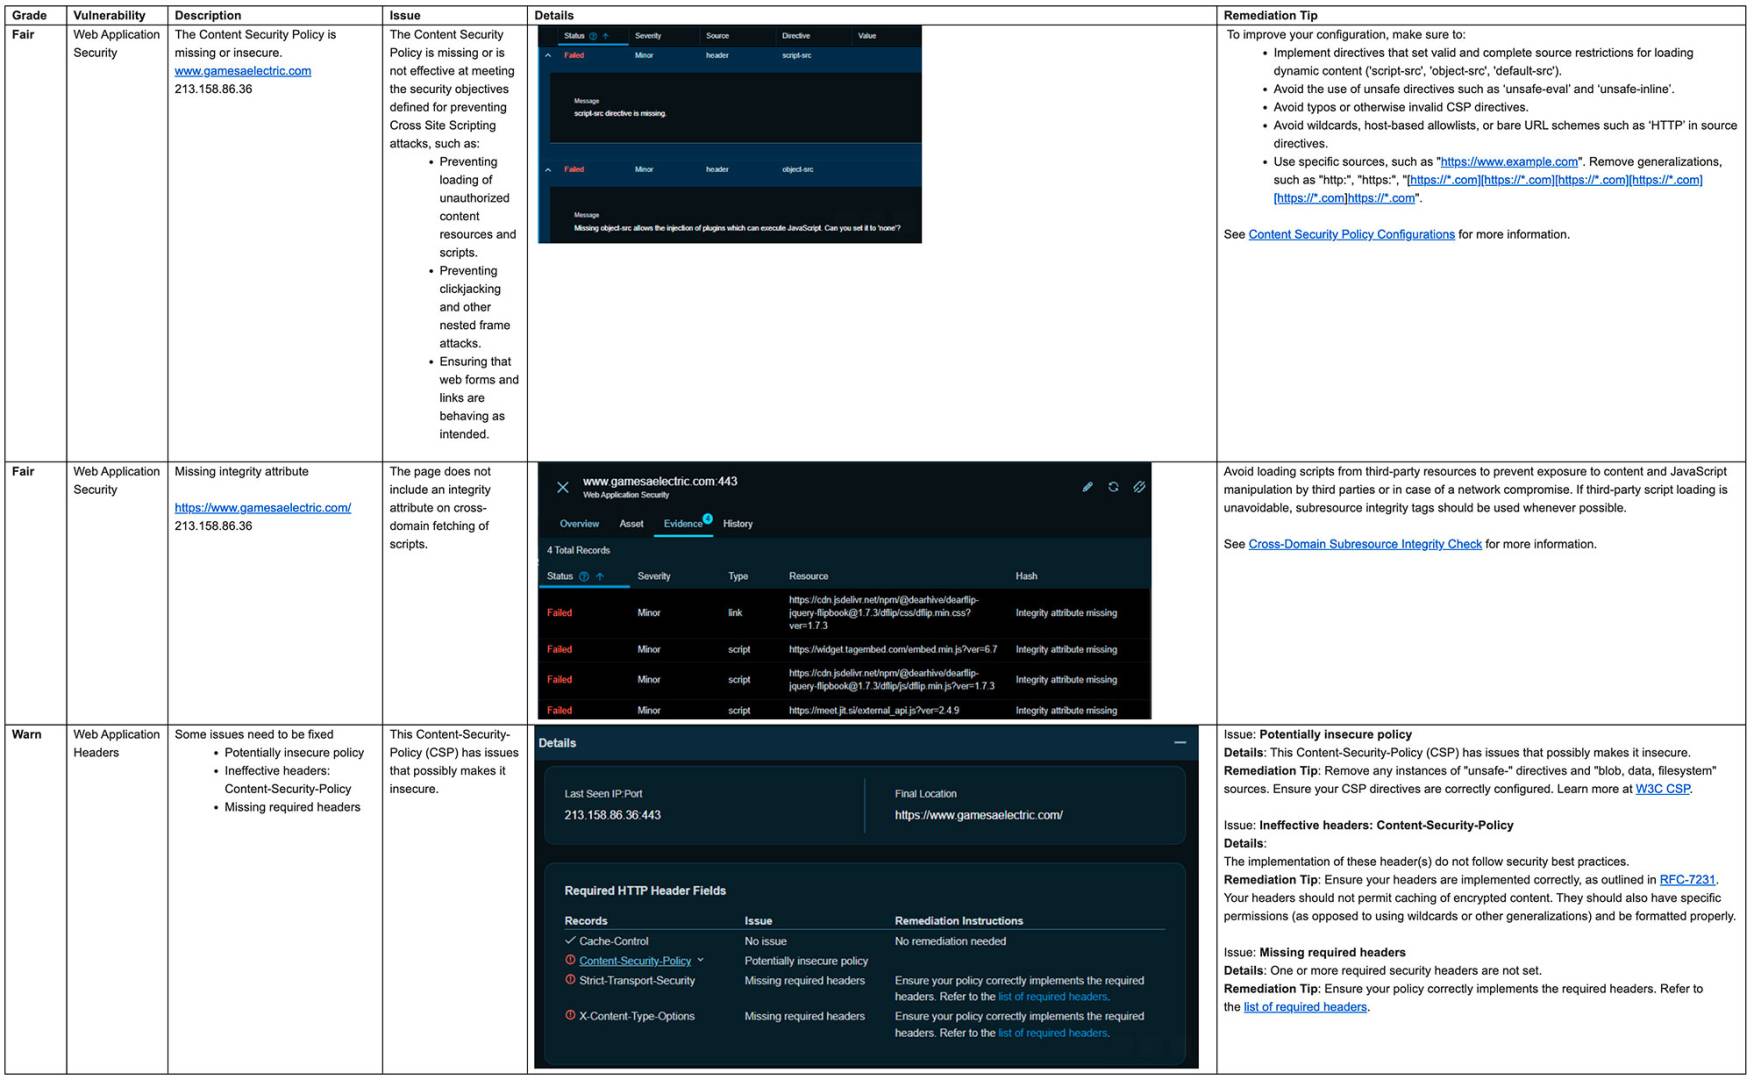Click the checkmark icon beside Cache-Control

570,941
